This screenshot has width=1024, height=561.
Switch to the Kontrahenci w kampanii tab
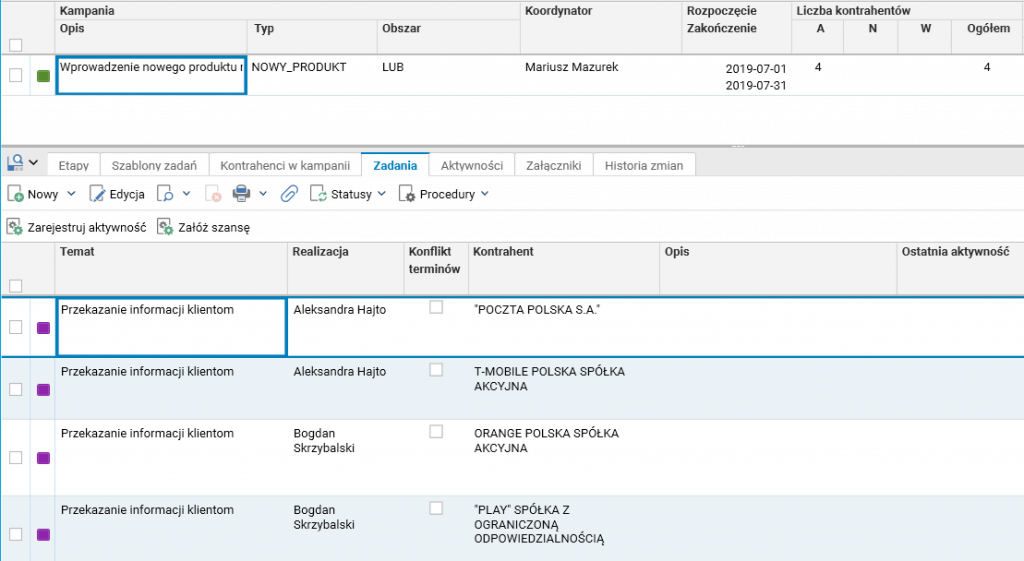point(285,166)
